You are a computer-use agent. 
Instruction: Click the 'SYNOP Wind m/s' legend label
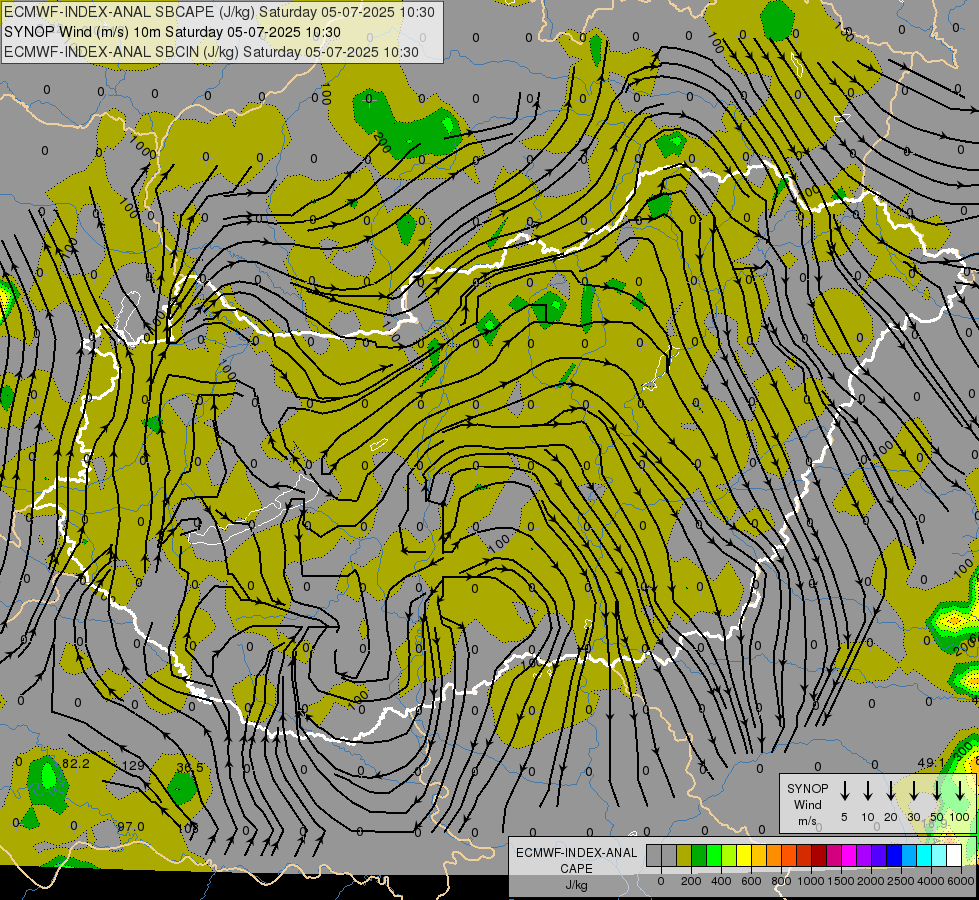[x=807, y=804]
